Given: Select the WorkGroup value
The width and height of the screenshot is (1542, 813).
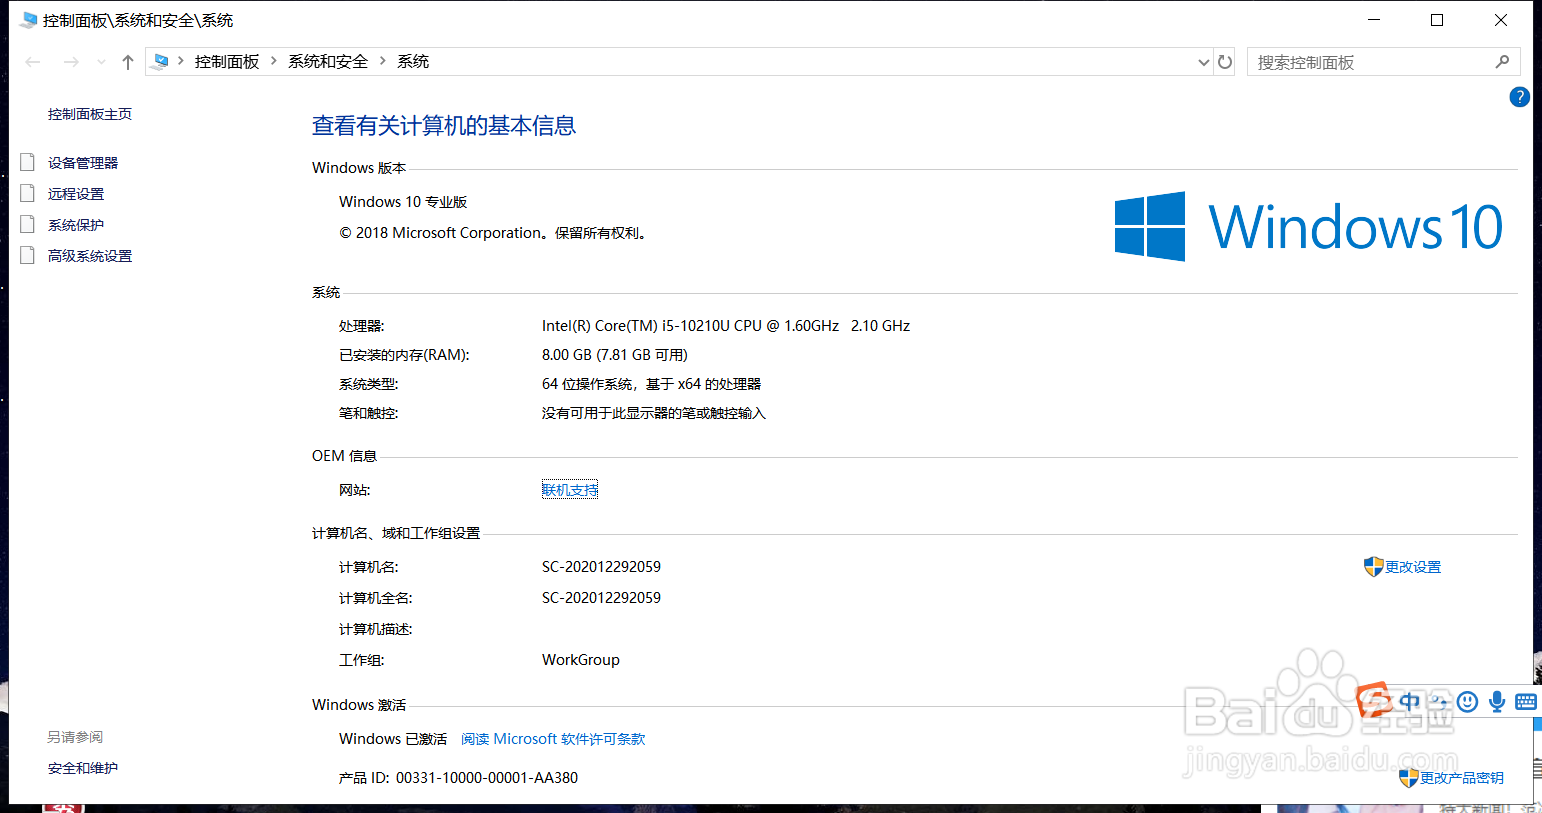Looking at the screenshot, I should pyautogui.click(x=581, y=660).
